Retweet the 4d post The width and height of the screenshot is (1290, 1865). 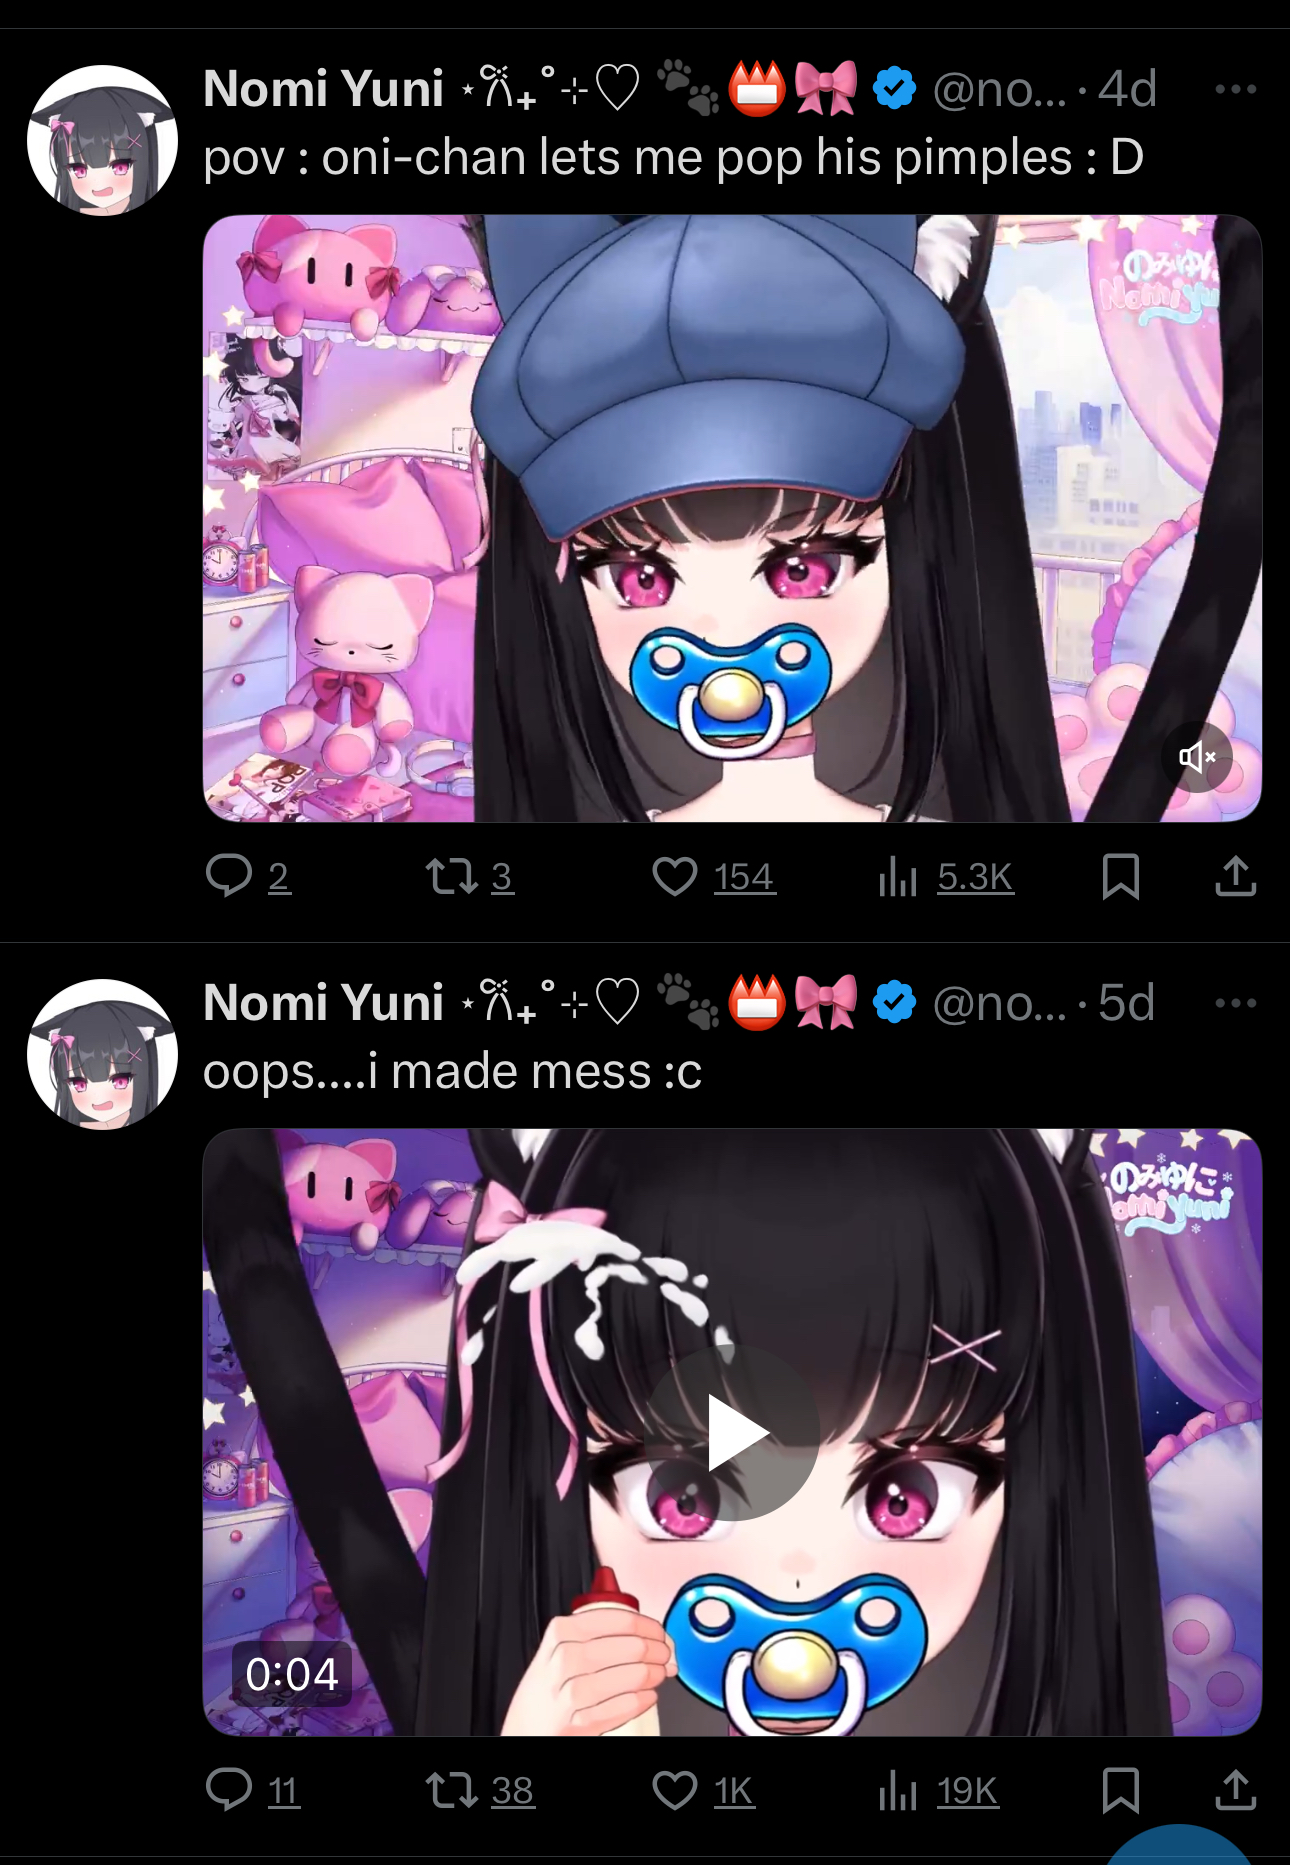click(469, 876)
